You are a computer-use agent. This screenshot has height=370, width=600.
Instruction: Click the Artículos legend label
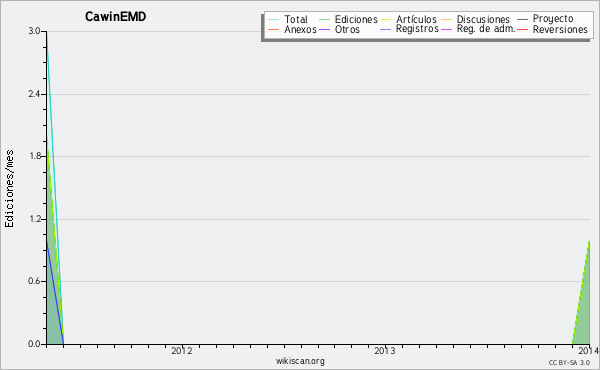[416, 19]
